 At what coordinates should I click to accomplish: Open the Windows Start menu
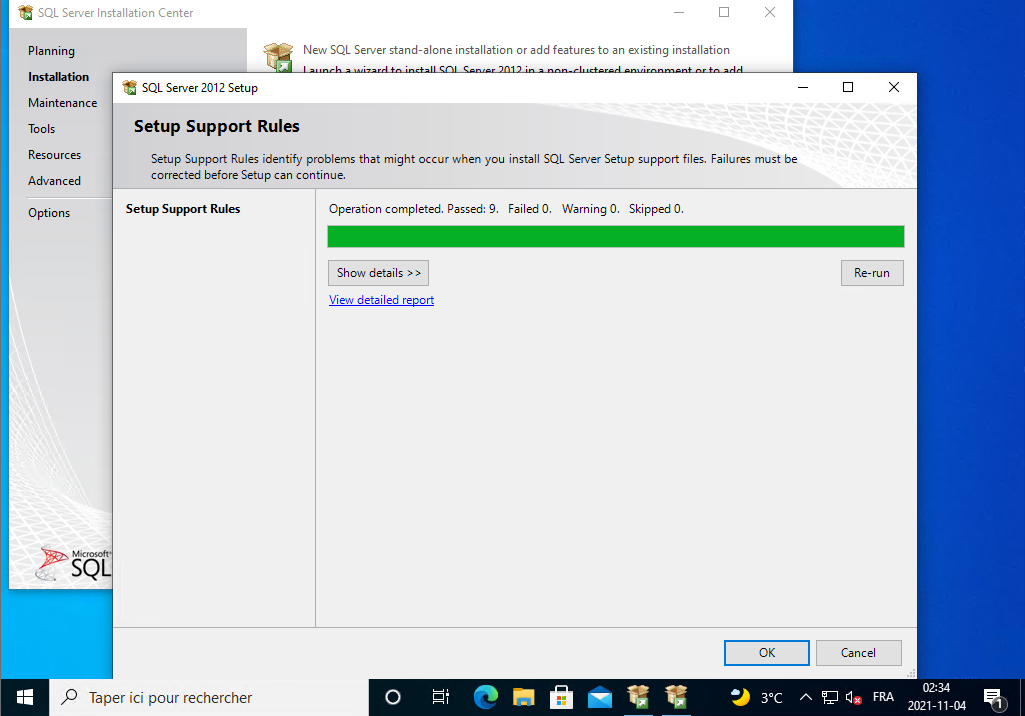pyautogui.click(x=24, y=697)
